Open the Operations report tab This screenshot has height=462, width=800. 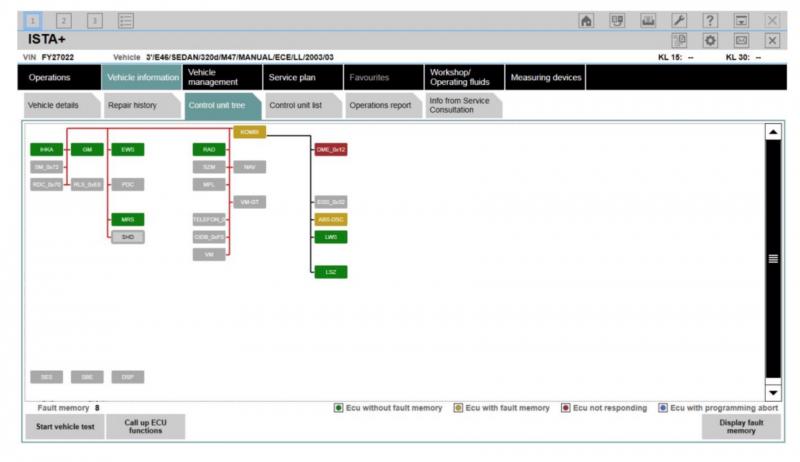click(384, 106)
